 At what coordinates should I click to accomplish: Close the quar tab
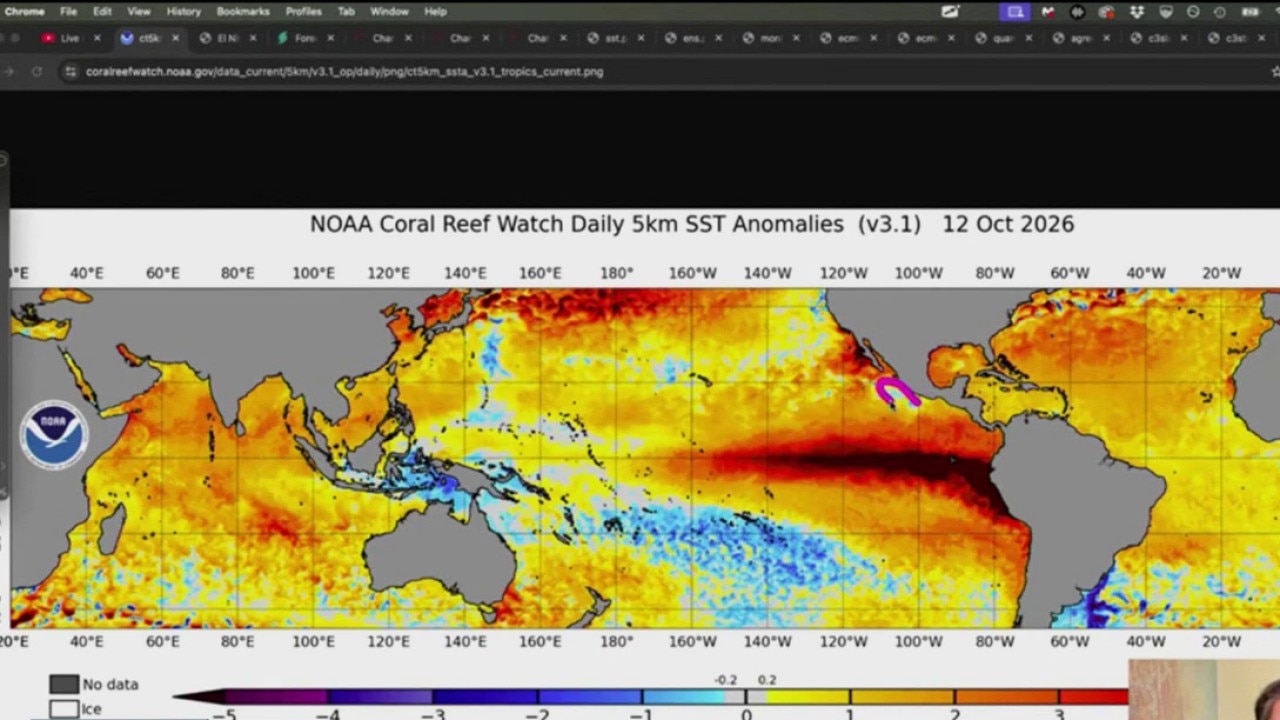1029,38
